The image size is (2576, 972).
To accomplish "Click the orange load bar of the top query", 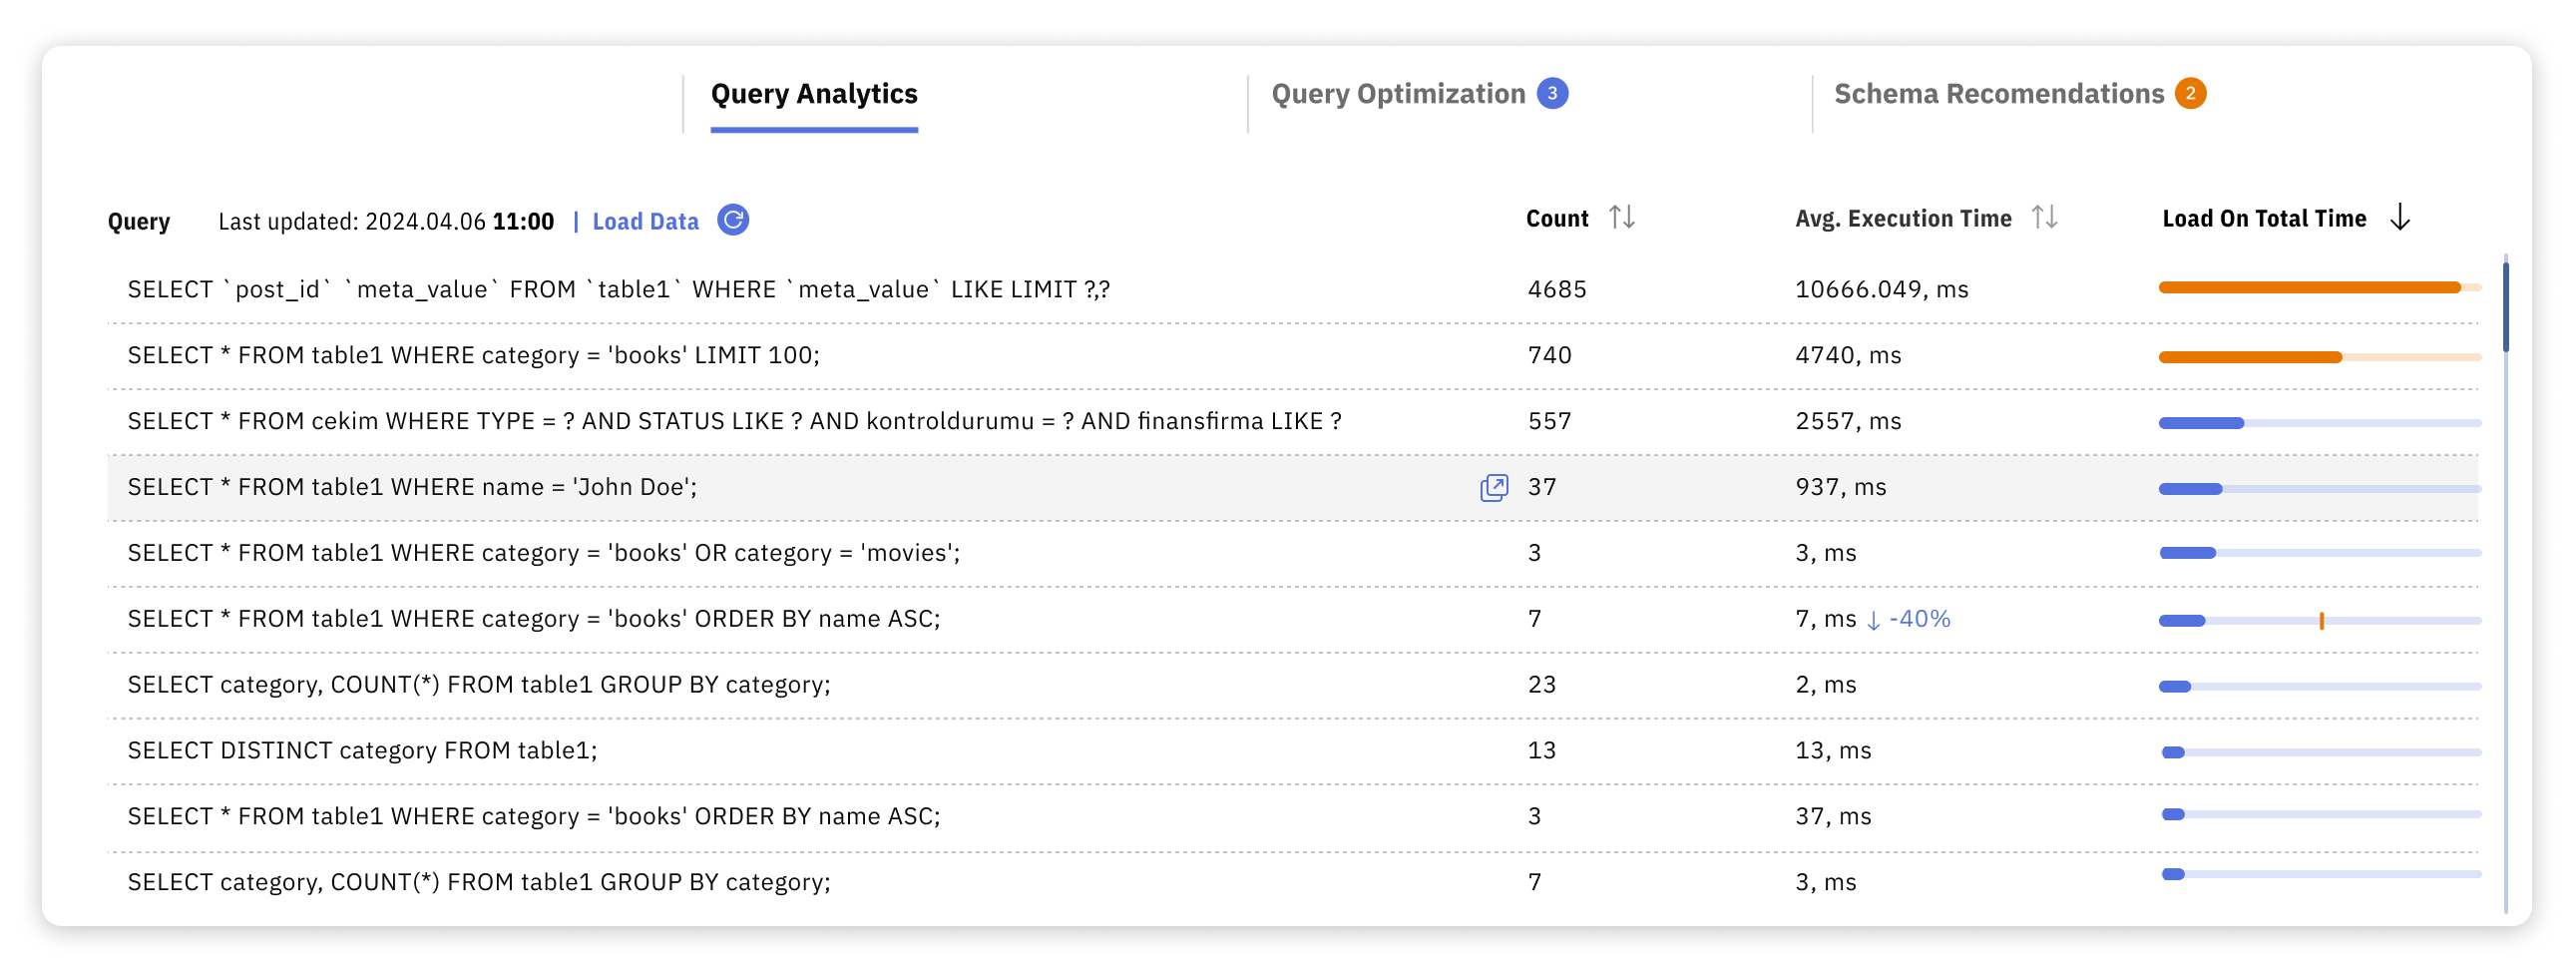I will (2310, 287).
